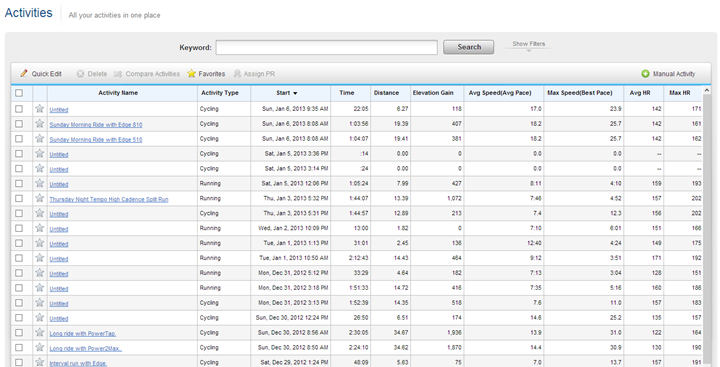Click green plus Manual Activity icon

point(646,73)
